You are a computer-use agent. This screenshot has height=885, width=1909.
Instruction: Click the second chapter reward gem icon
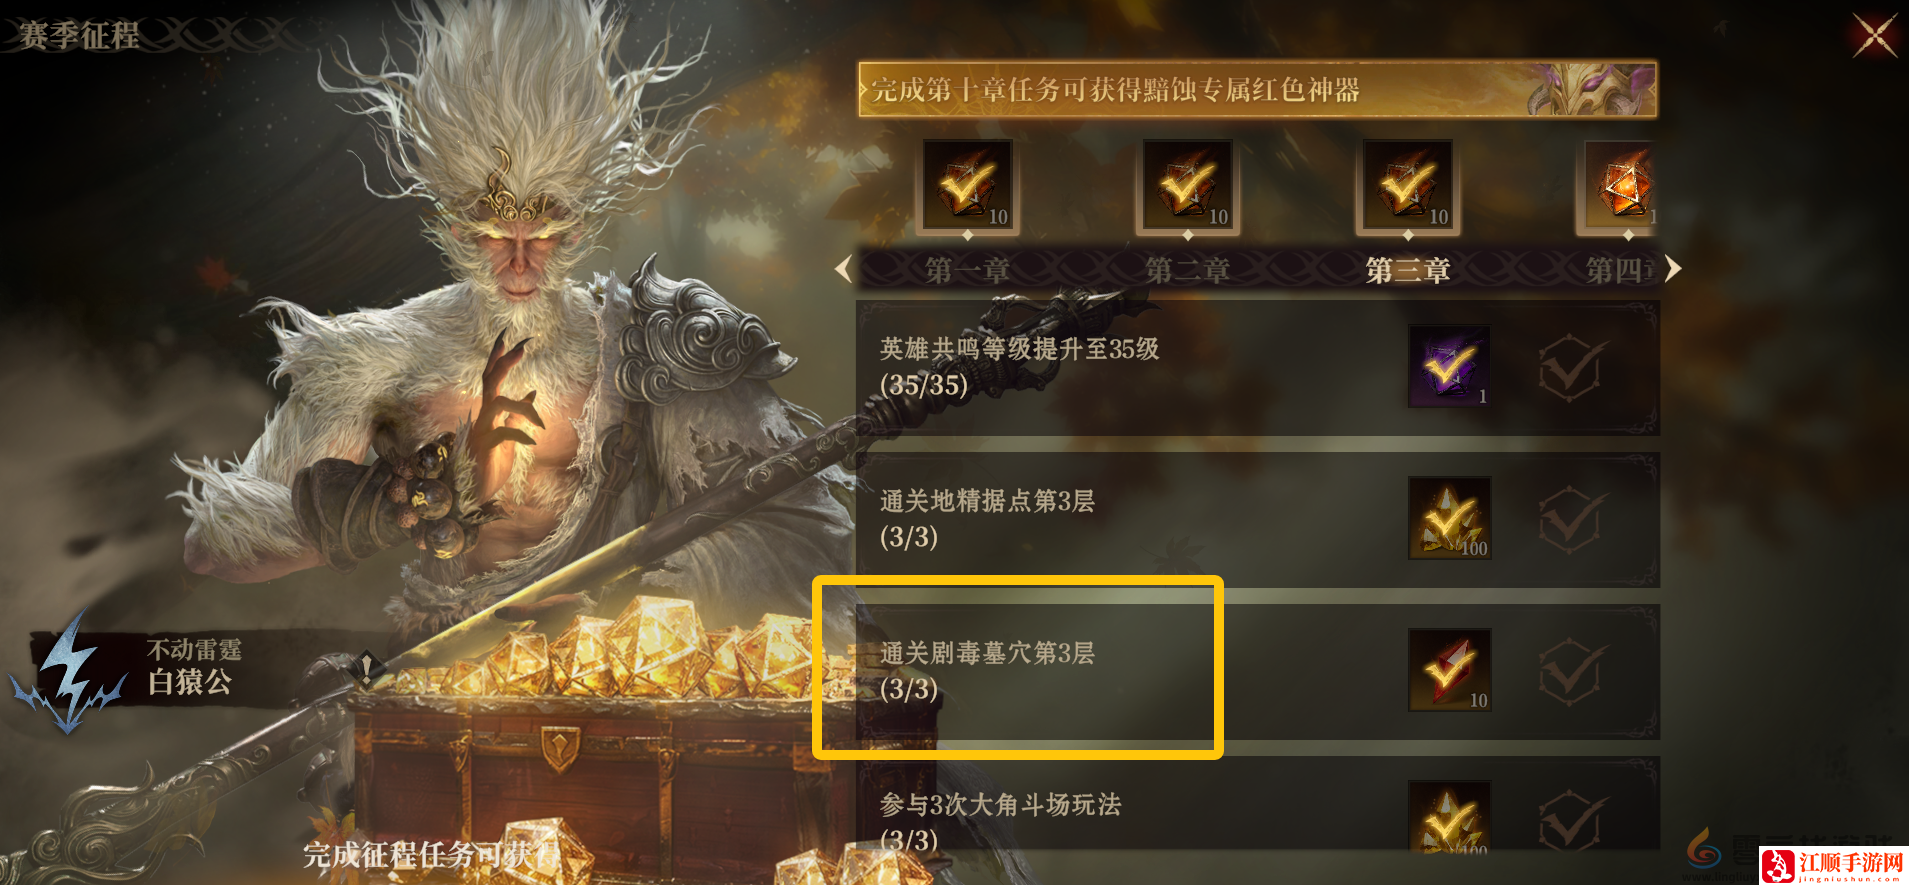1187,186
